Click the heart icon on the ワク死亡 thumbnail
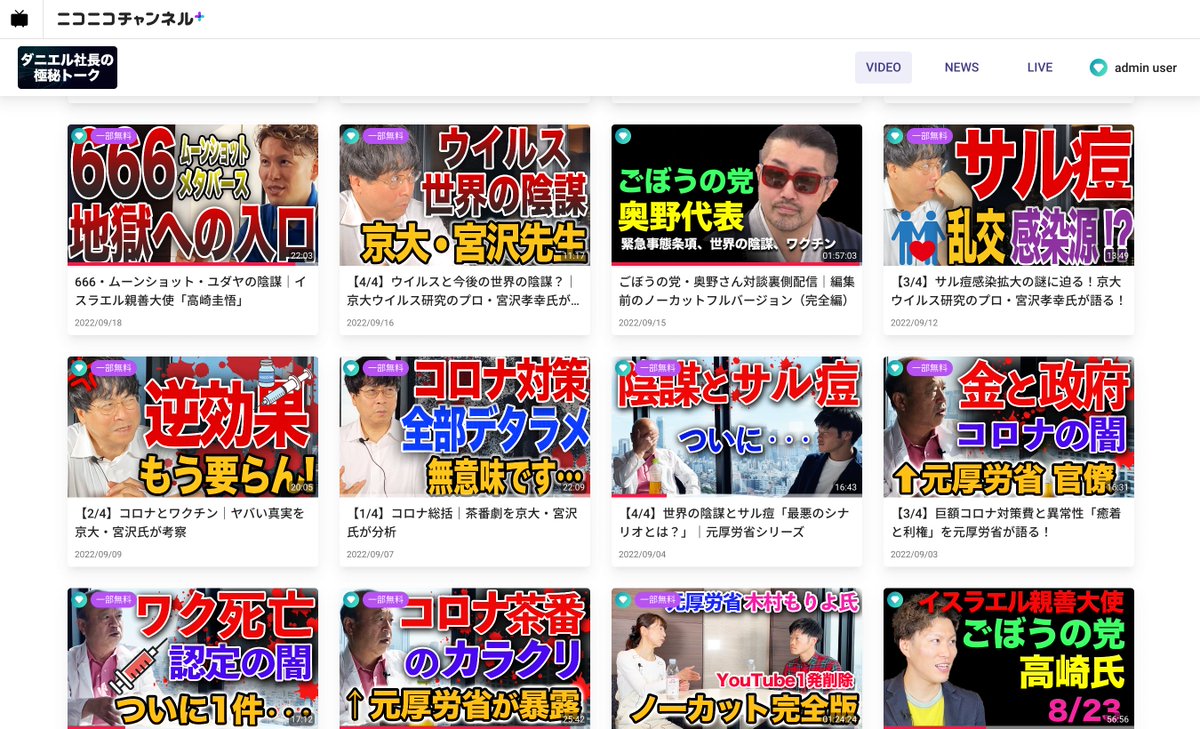1200x729 pixels. tap(79, 600)
